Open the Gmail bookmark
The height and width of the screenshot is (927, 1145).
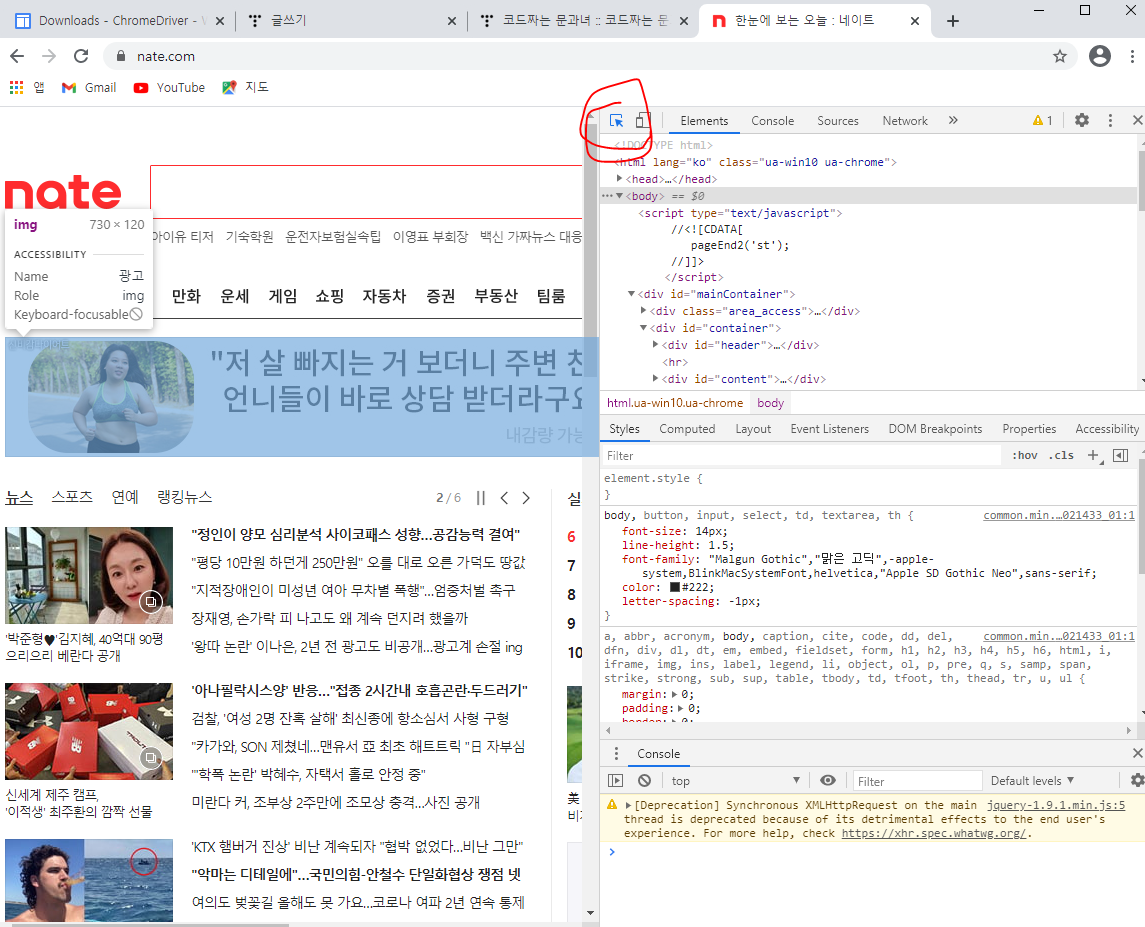click(x=89, y=88)
